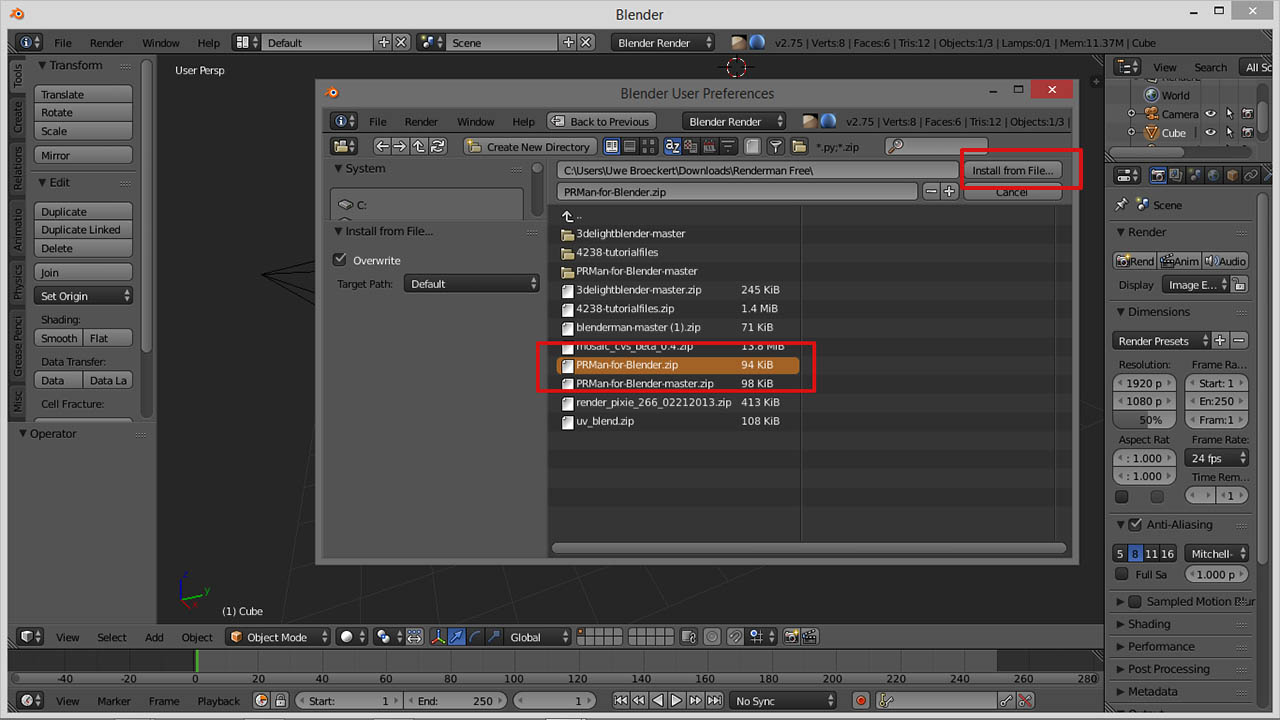Screen dimensions: 1280x720
Task: Go to parent directory arrow icon
Action: [x=418, y=146]
